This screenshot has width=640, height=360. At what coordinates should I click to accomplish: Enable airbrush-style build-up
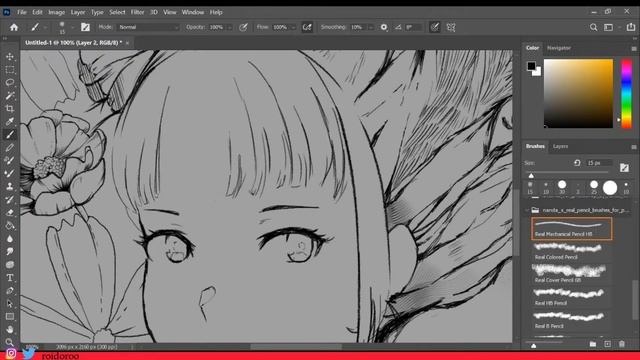(x=307, y=27)
